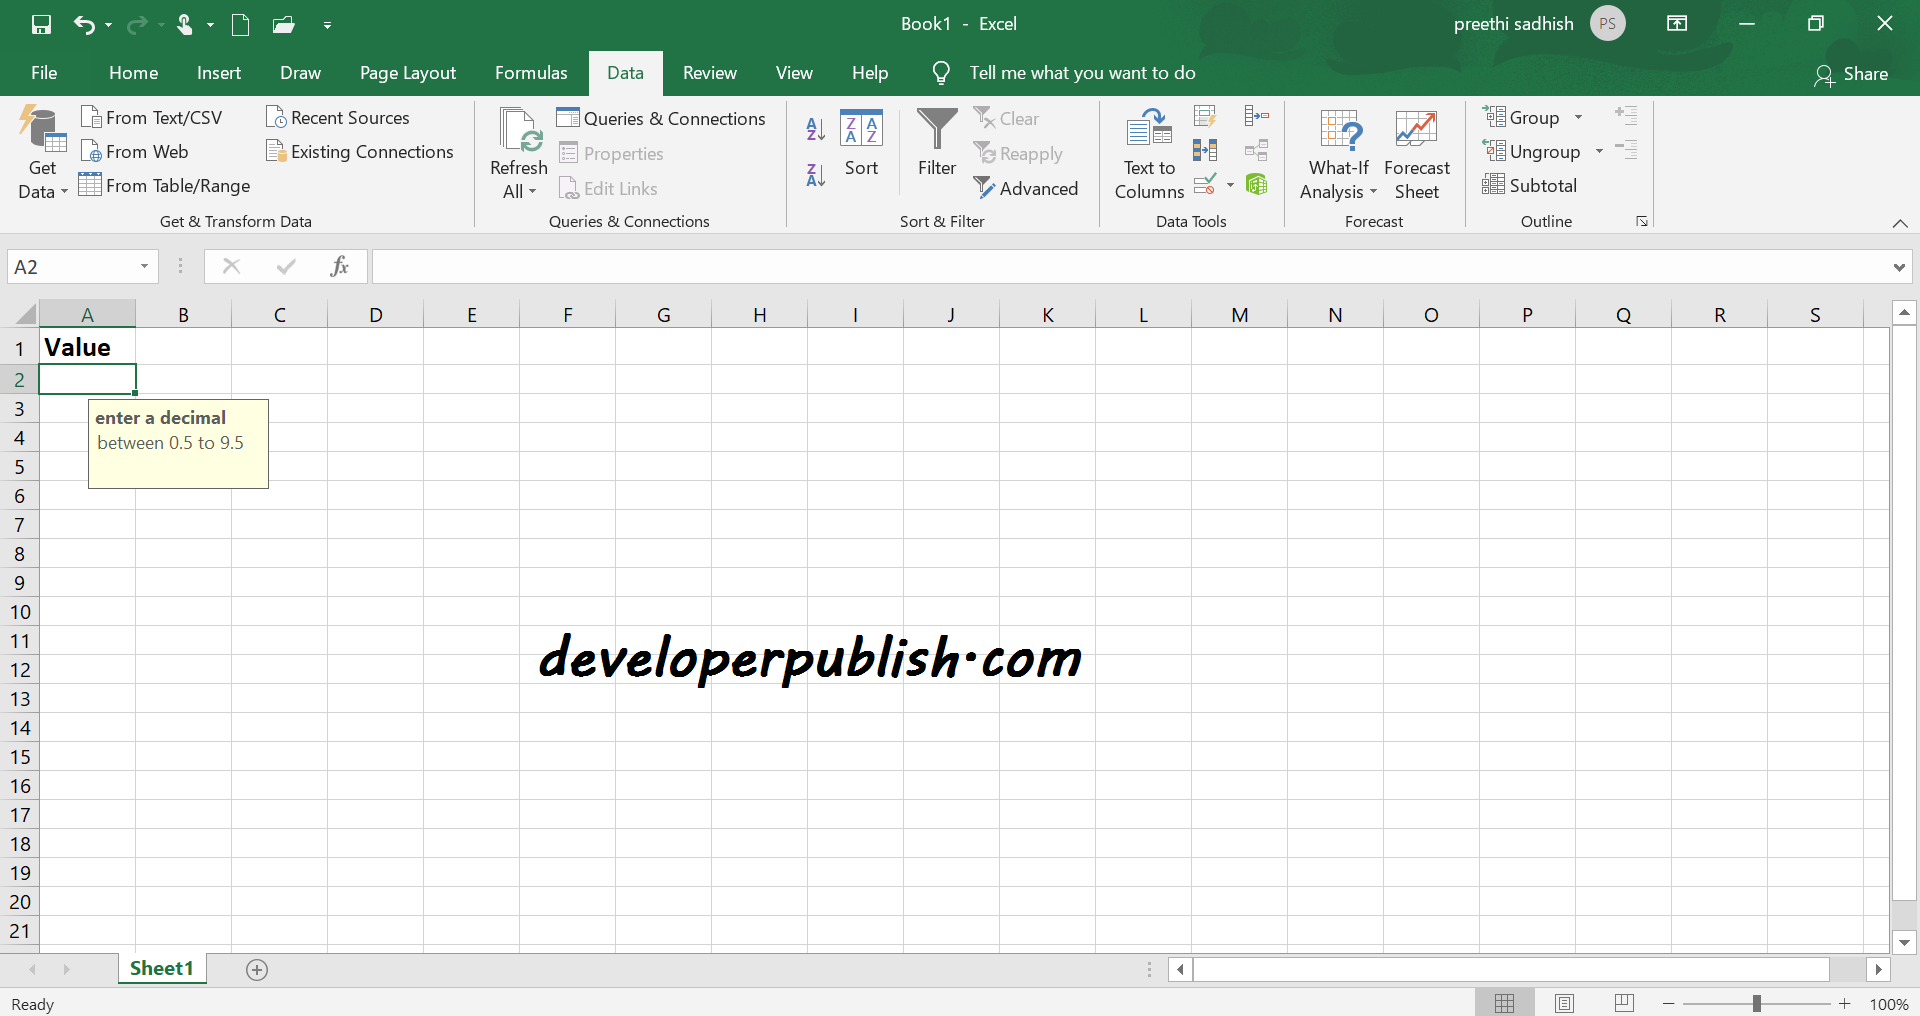Switch to Page Break Preview view
The image size is (1920, 1016).
[1624, 1003]
